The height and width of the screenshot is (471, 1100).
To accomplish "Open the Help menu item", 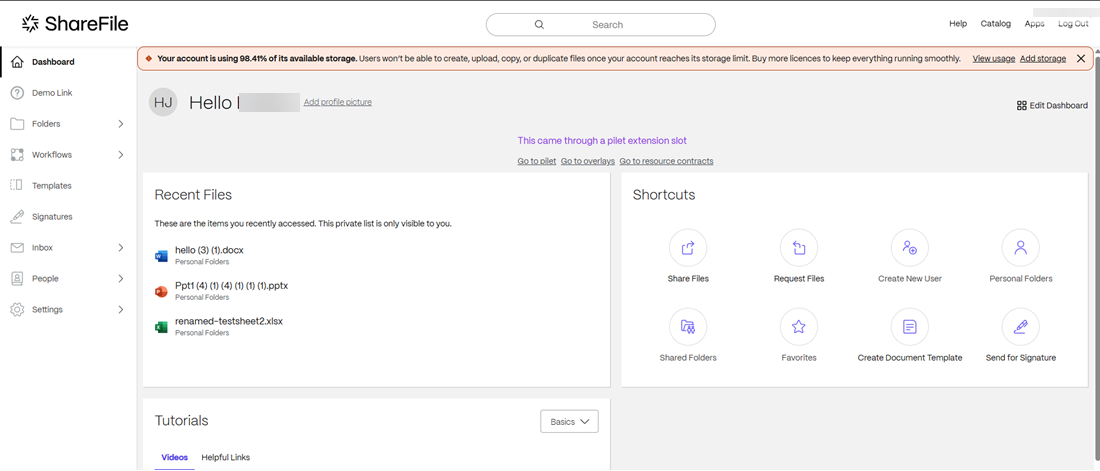I will [958, 24].
